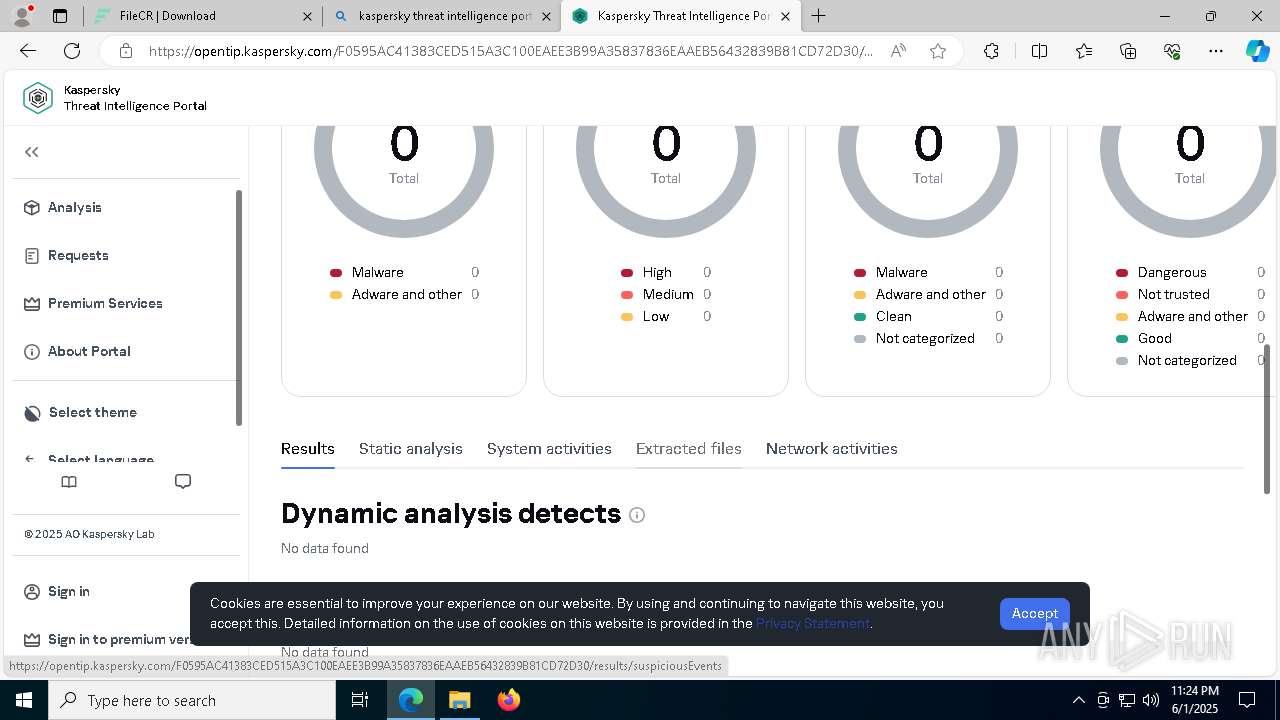1280x720 pixels.
Task: Close the FileCR Download tab
Action: [x=307, y=16]
